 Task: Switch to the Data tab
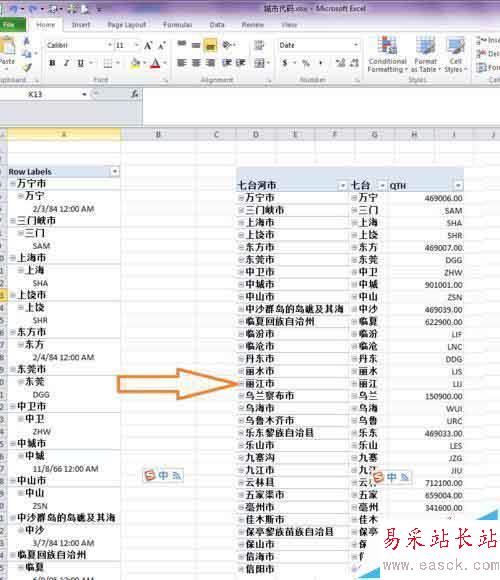pyautogui.click(x=217, y=25)
